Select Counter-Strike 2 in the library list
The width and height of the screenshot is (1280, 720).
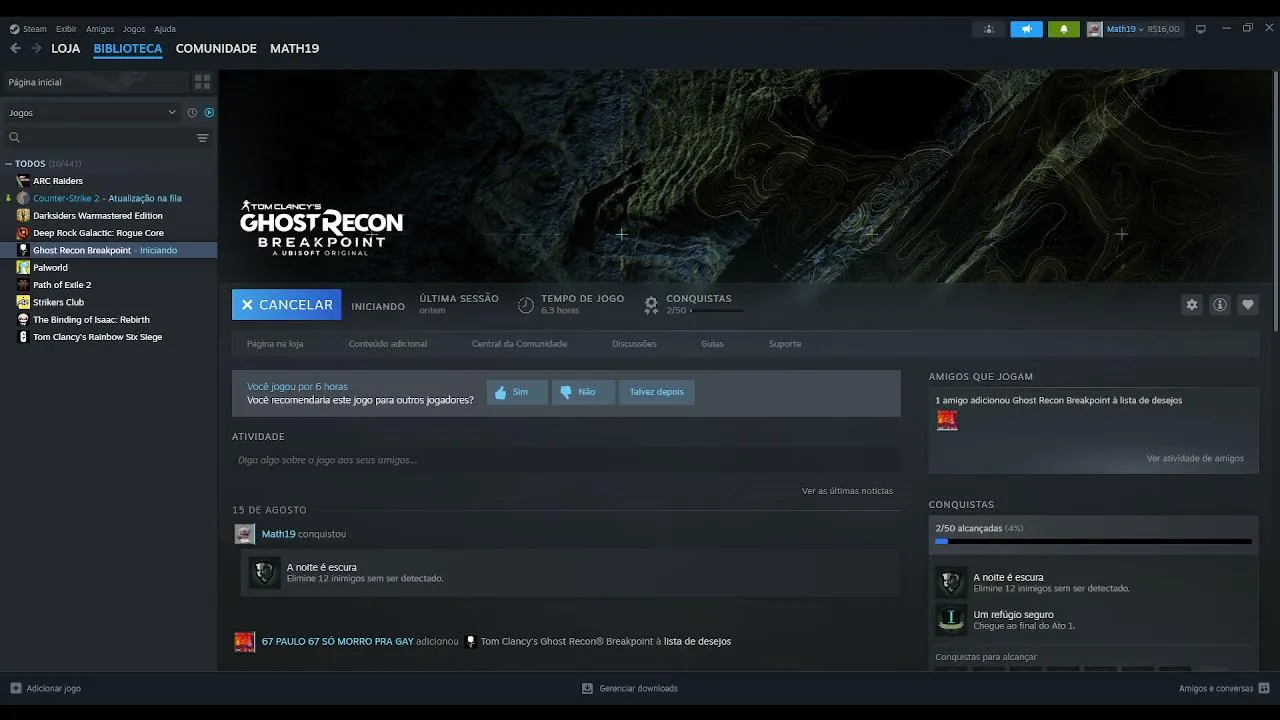pos(109,198)
